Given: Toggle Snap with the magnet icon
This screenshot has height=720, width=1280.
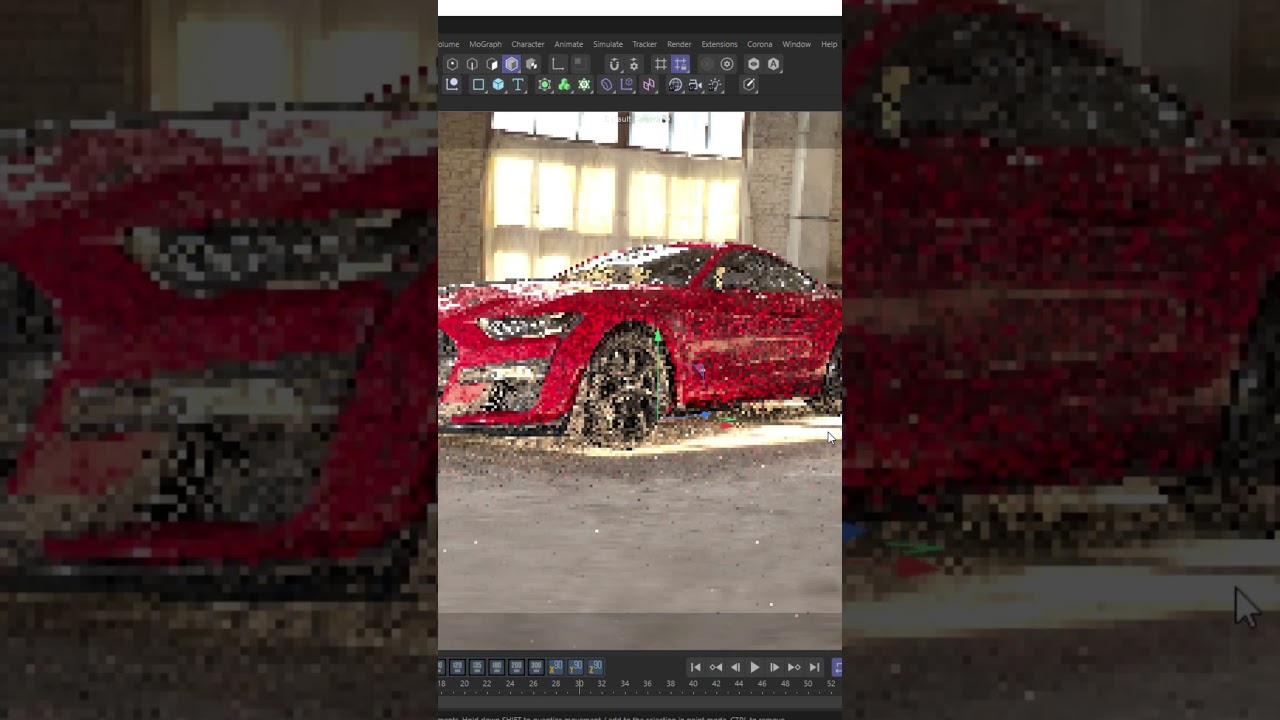Looking at the screenshot, I should pos(614,64).
